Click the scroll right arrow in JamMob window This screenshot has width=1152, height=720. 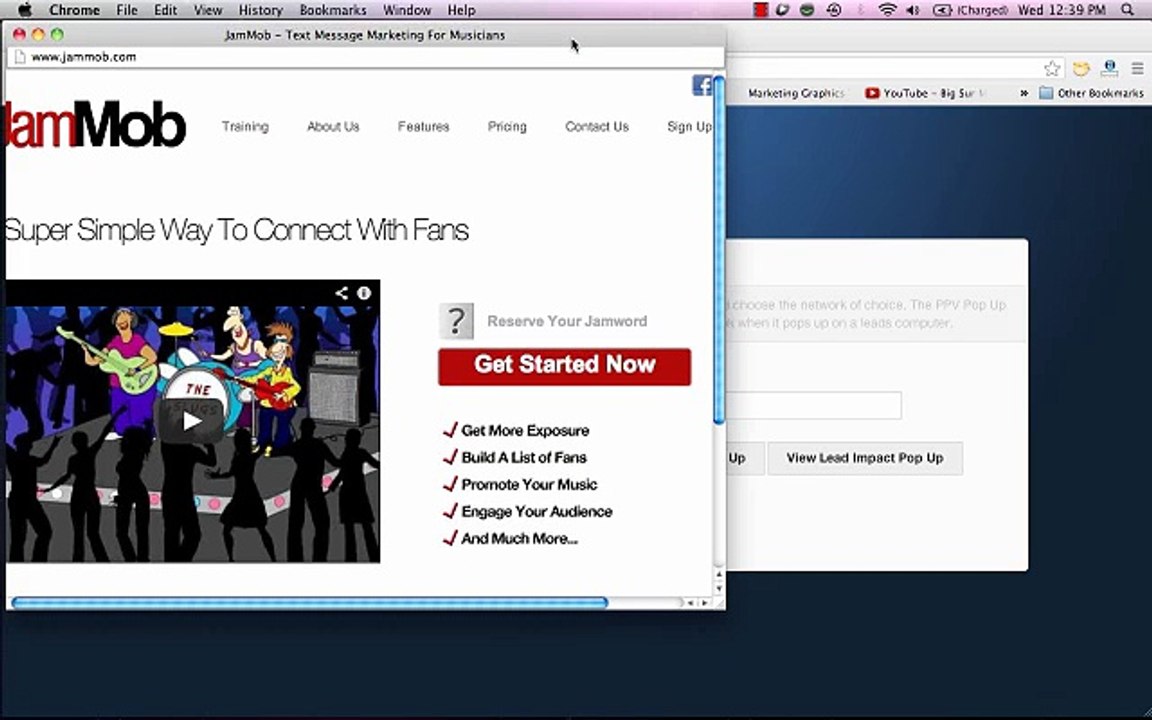point(705,603)
